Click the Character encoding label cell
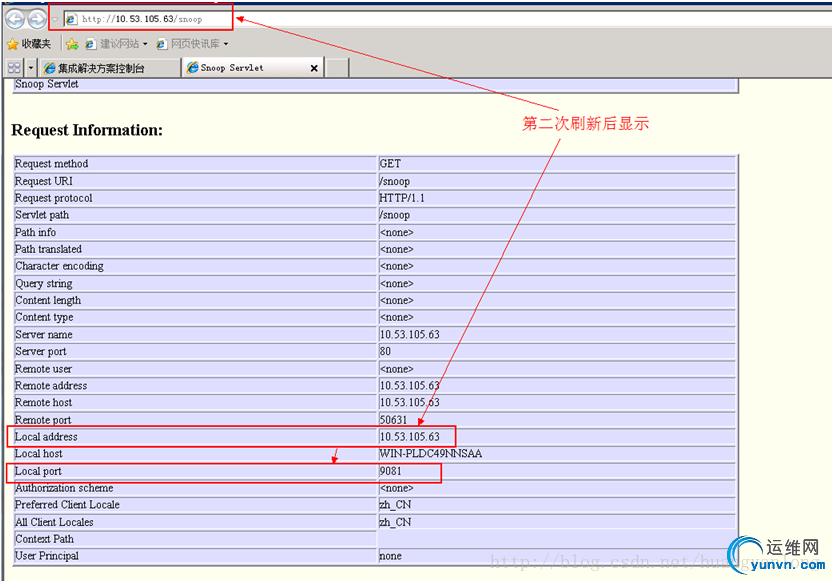The width and height of the screenshot is (832, 582). pos(195,266)
